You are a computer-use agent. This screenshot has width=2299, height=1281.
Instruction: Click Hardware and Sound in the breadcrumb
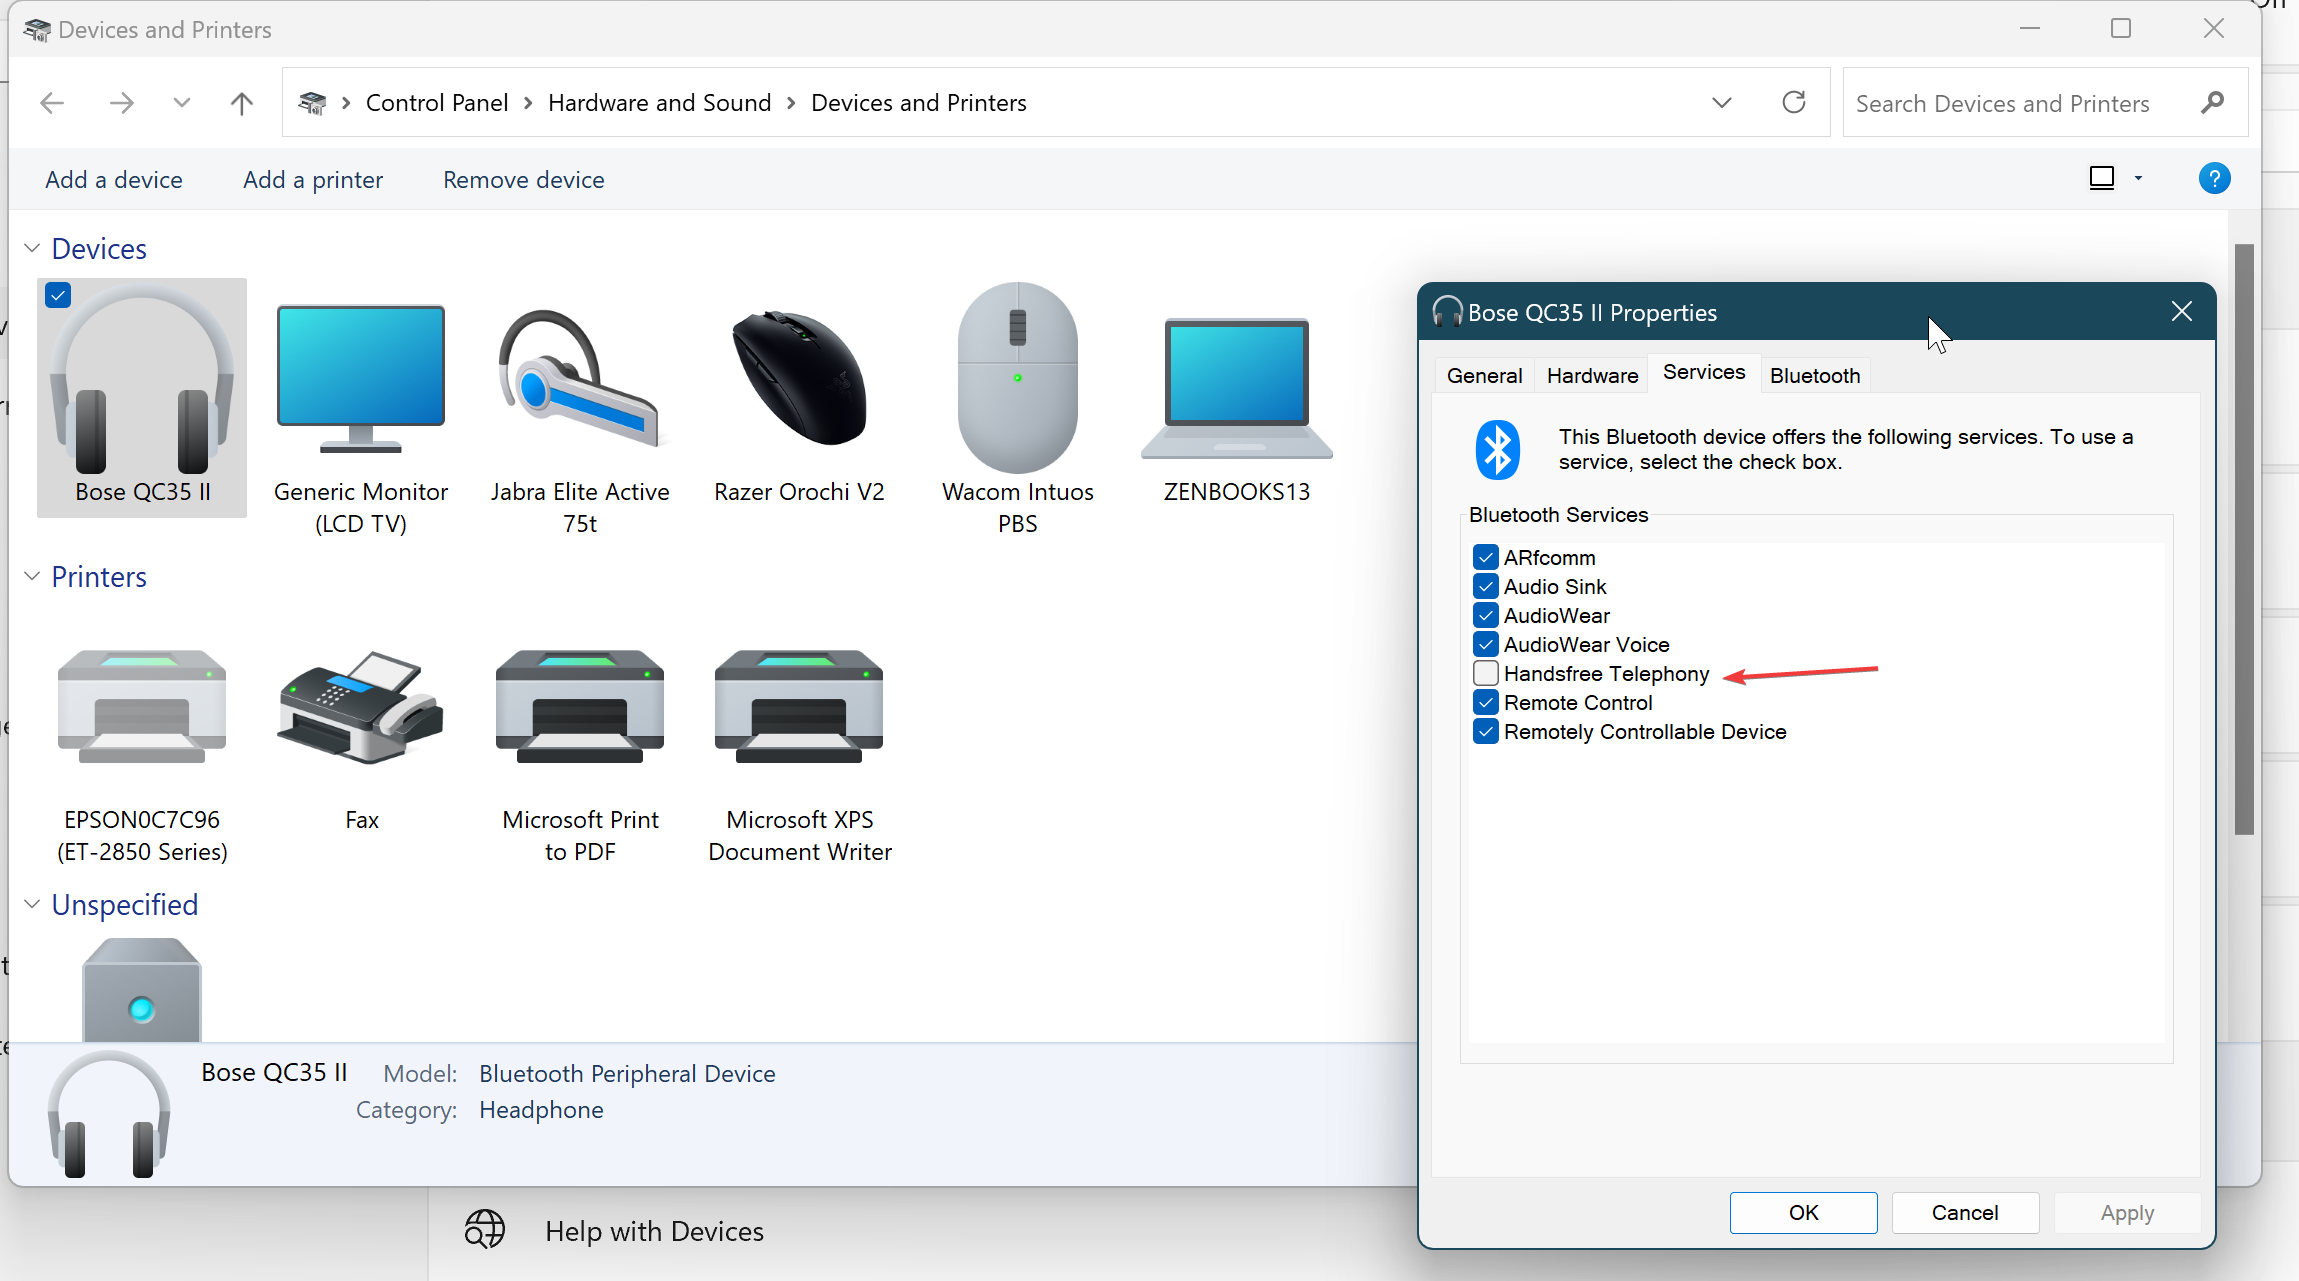[x=659, y=103]
